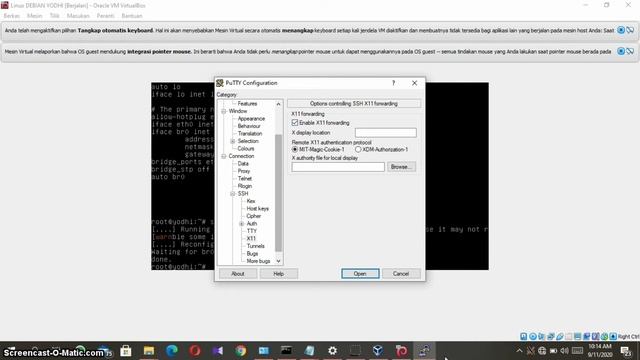Open the Settings gear icon in taskbar
640x360 pixels.
(333, 351)
